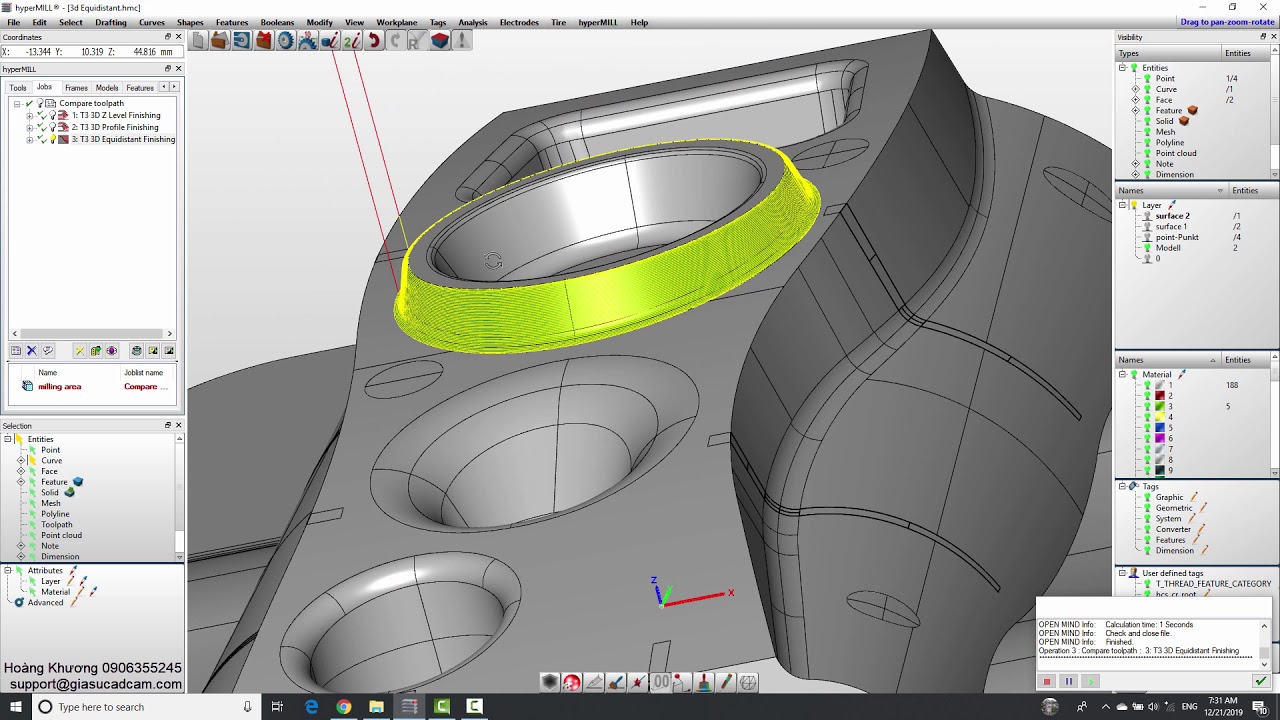Image resolution: width=1280 pixels, height=720 pixels.
Task: Toggle lightbulb for Compare toolpath joblist
Action: point(40,103)
